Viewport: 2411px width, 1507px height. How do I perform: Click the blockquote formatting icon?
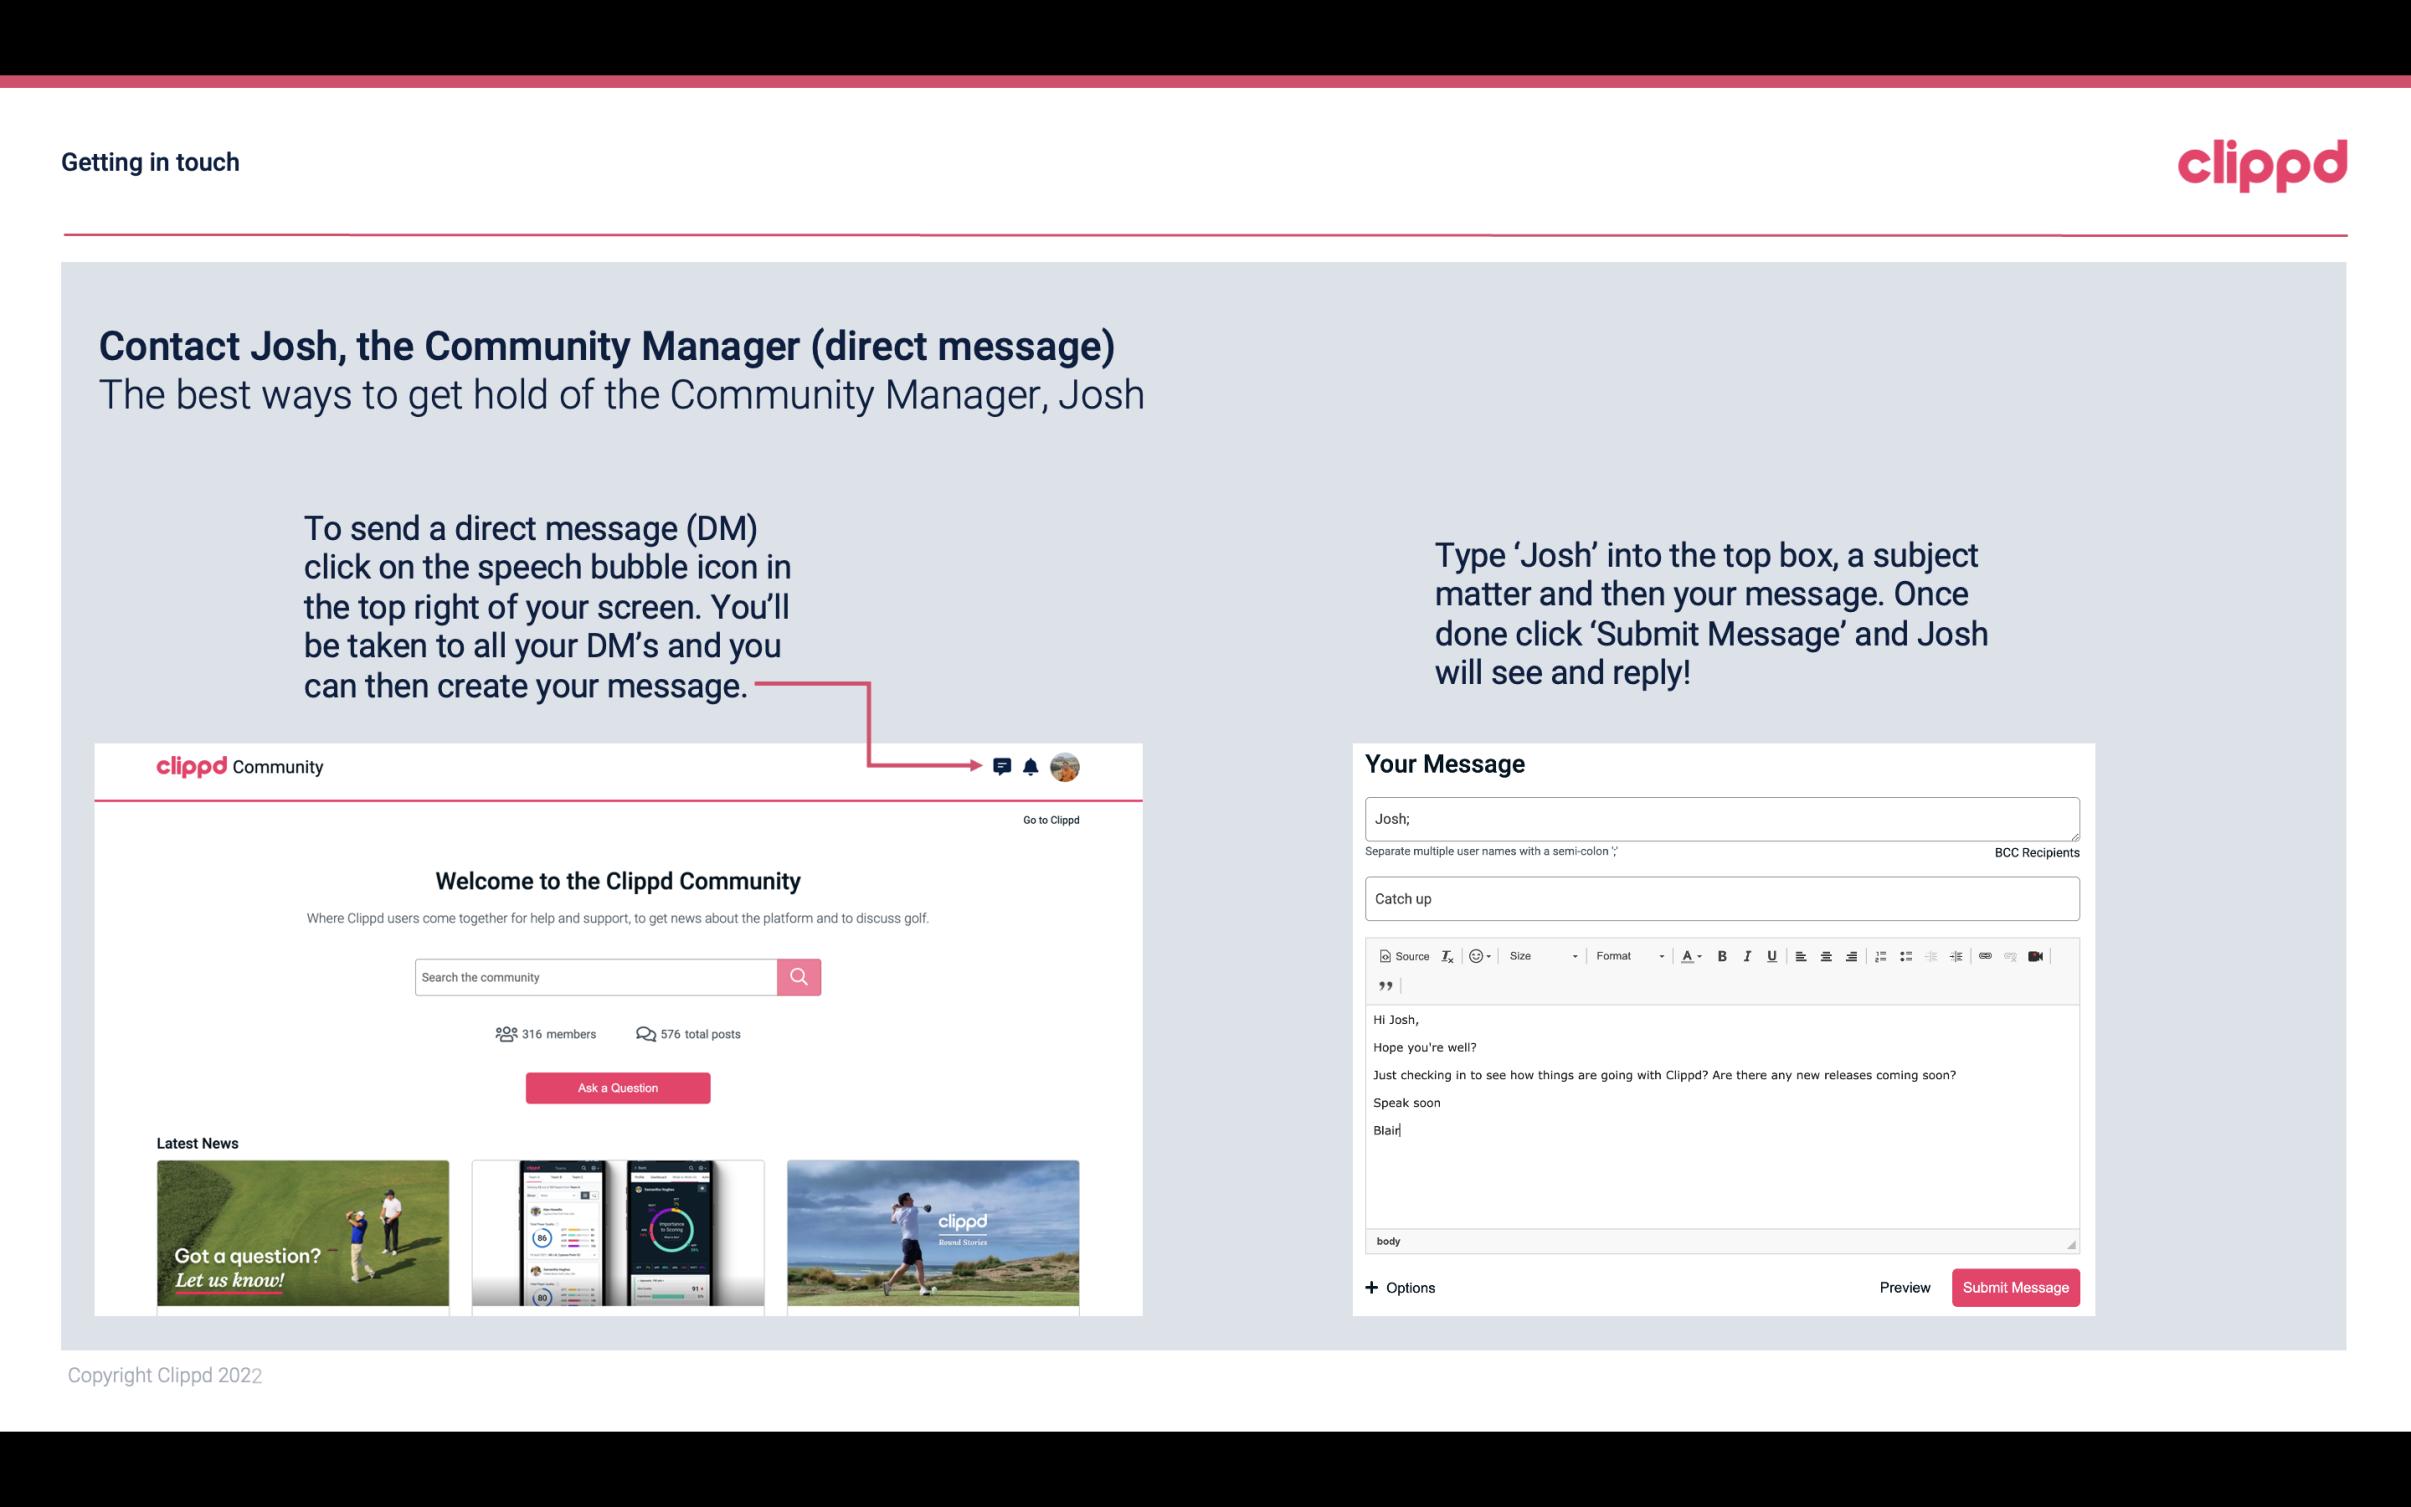pyautogui.click(x=1382, y=986)
